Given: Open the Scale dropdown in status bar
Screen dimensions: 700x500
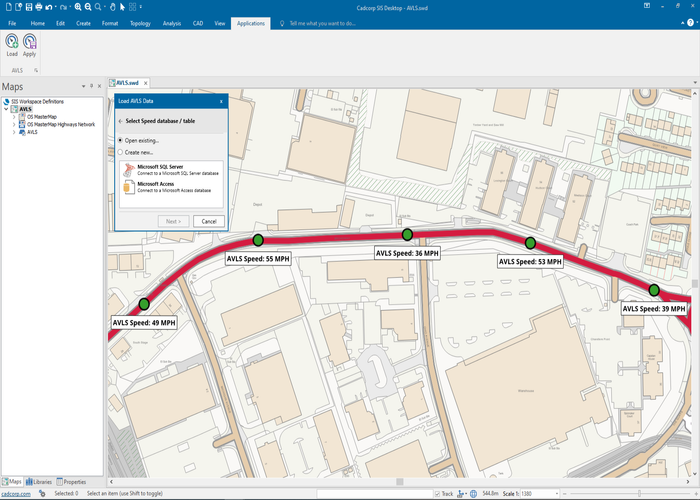Looking at the screenshot, I should click(558, 494).
